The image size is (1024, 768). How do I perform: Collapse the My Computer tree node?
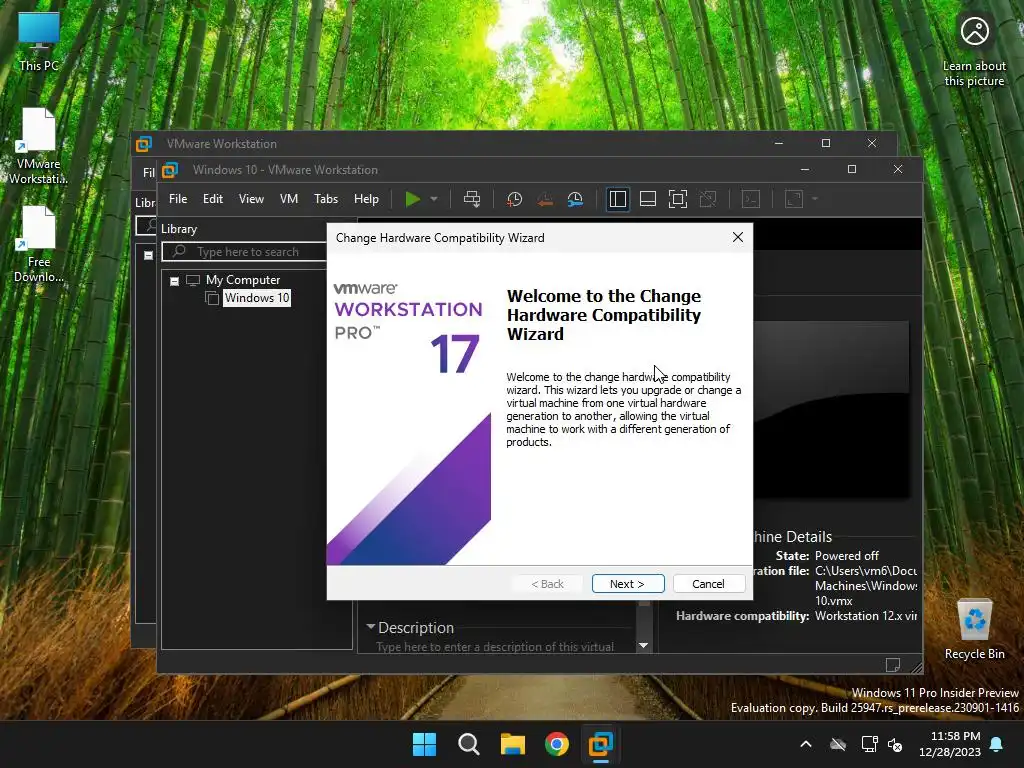coord(174,281)
